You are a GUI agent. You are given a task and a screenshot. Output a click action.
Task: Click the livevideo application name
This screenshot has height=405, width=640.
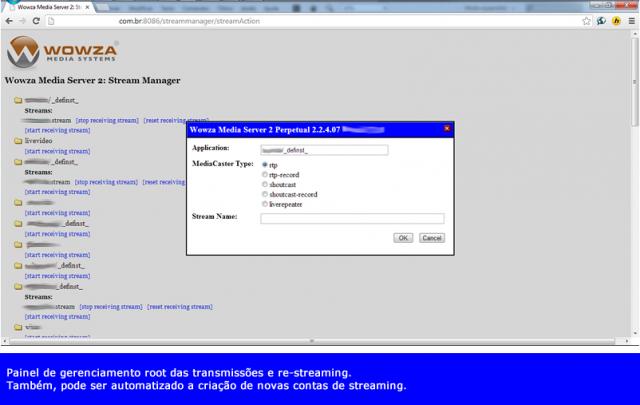point(38,141)
